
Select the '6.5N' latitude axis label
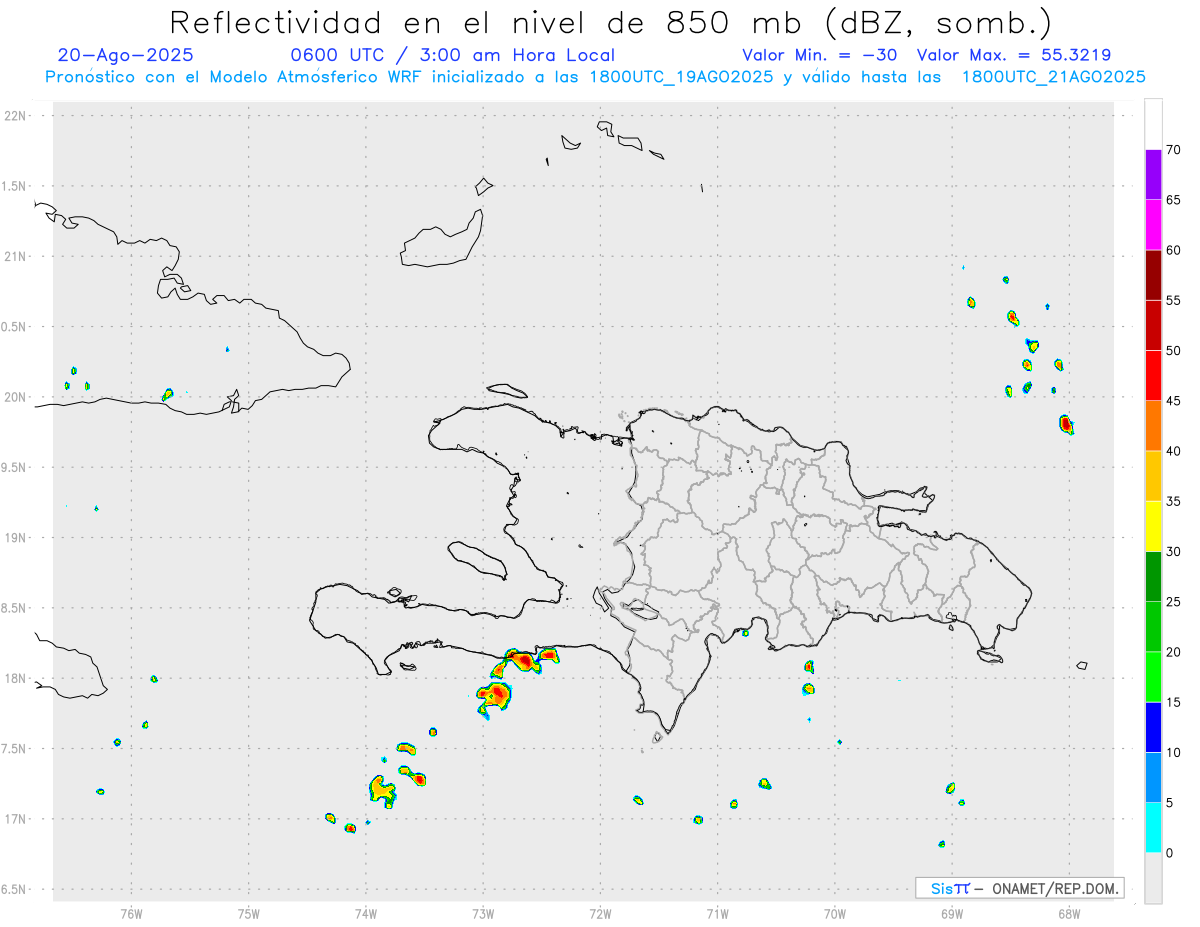[15, 890]
